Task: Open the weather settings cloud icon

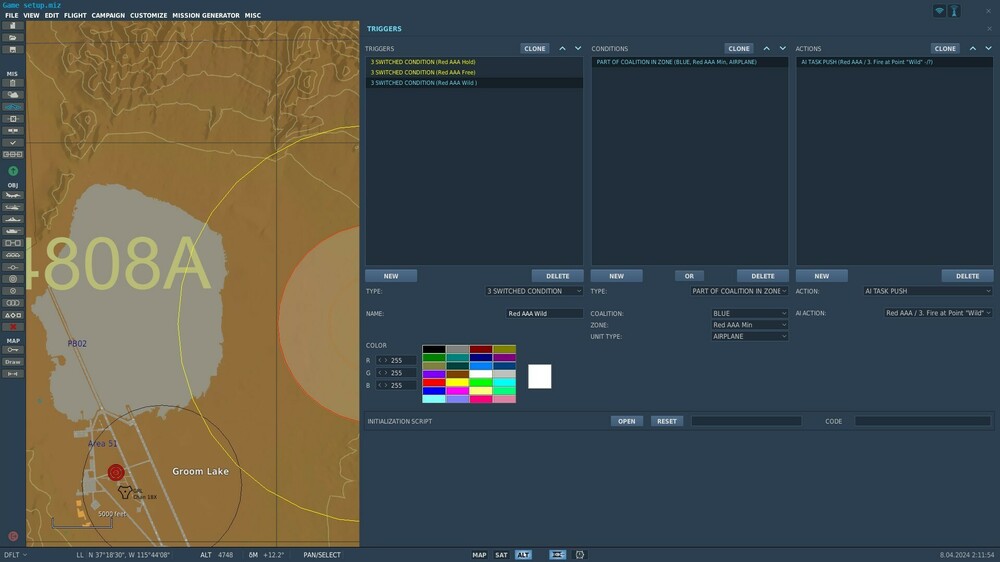Action: tap(13, 94)
